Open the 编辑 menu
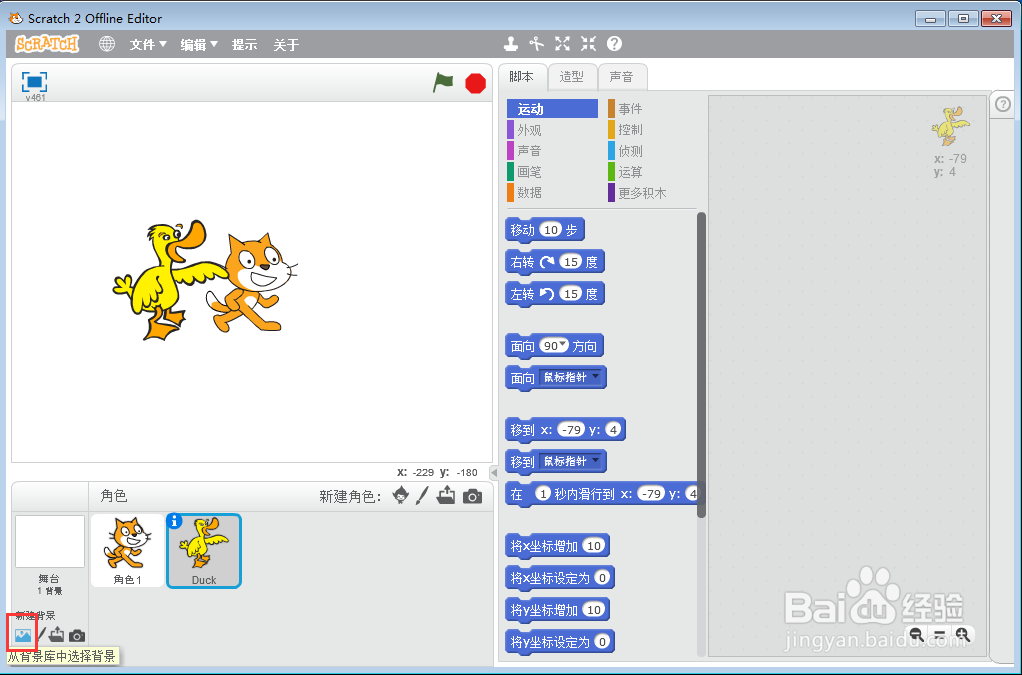 coord(199,44)
